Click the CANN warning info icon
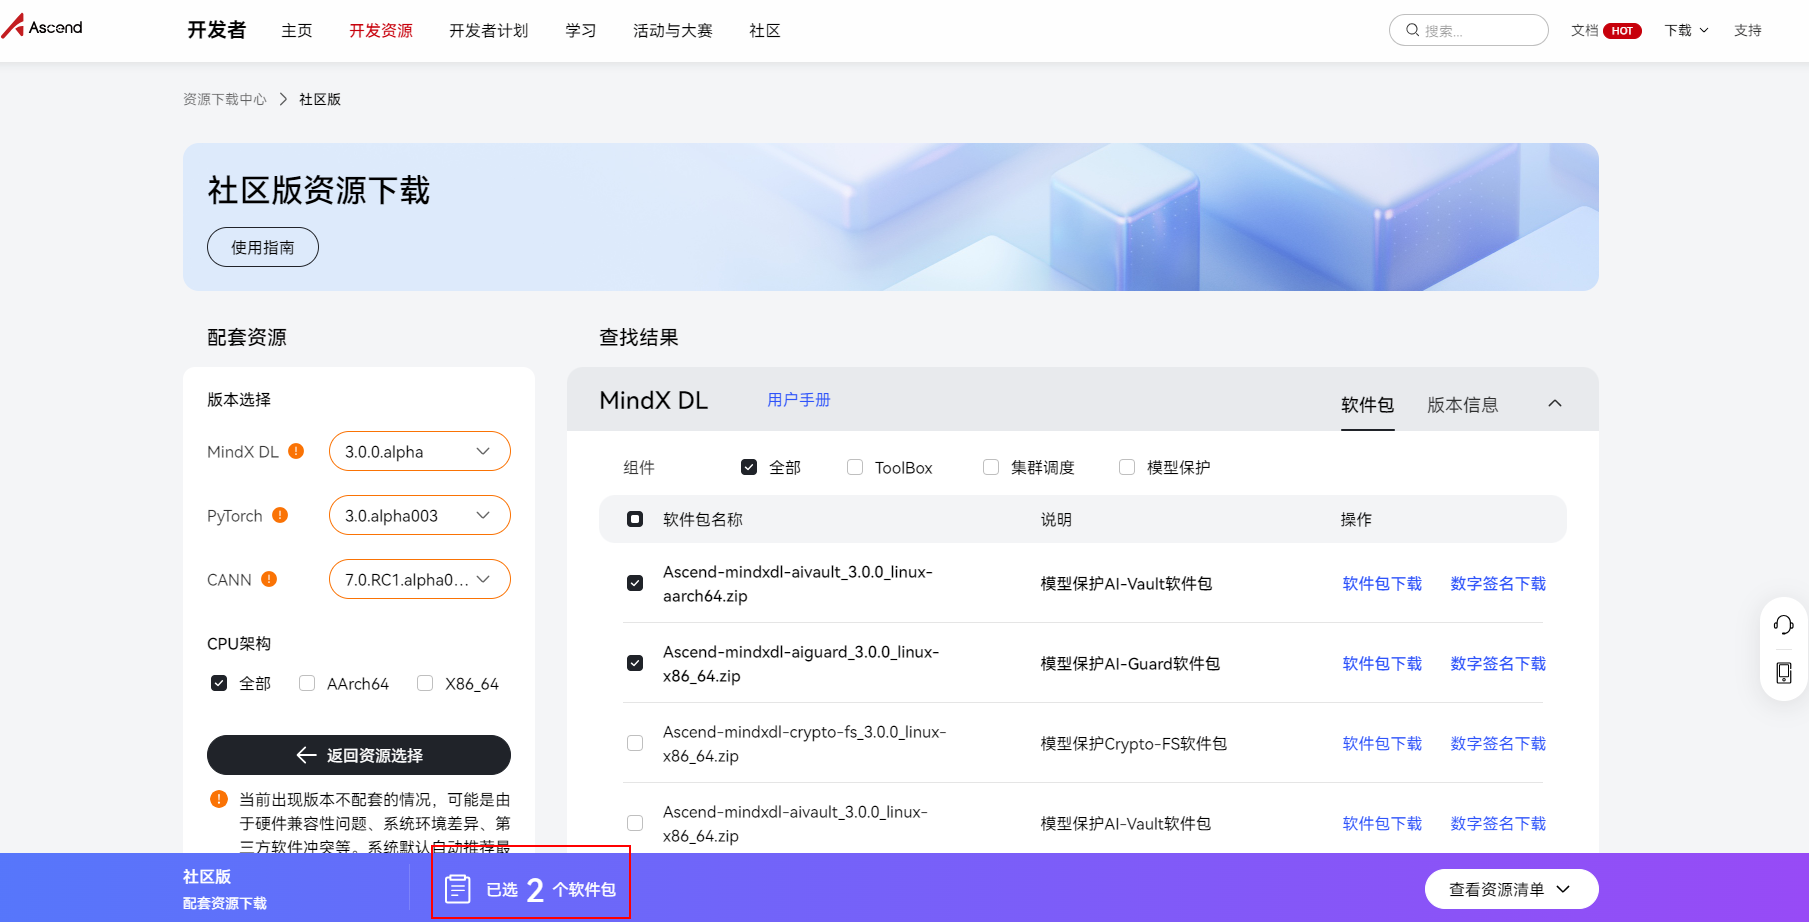The height and width of the screenshot is (922, 1809). (x=269, y=579)
